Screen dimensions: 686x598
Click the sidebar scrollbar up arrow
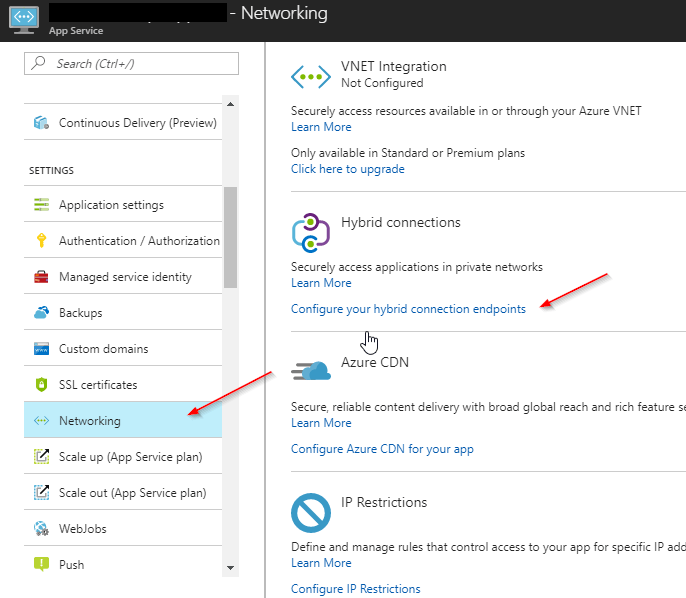click(x=231, y=104)
